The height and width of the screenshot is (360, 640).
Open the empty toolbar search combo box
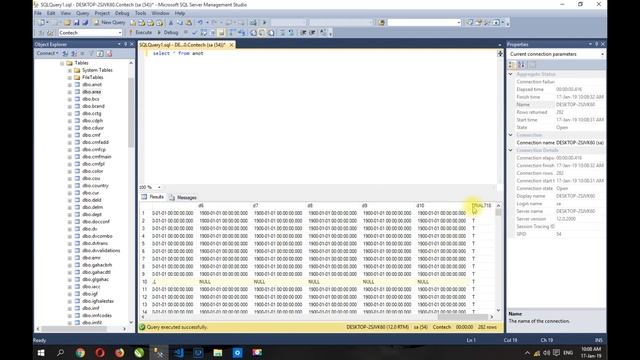(x=424, y=22)
